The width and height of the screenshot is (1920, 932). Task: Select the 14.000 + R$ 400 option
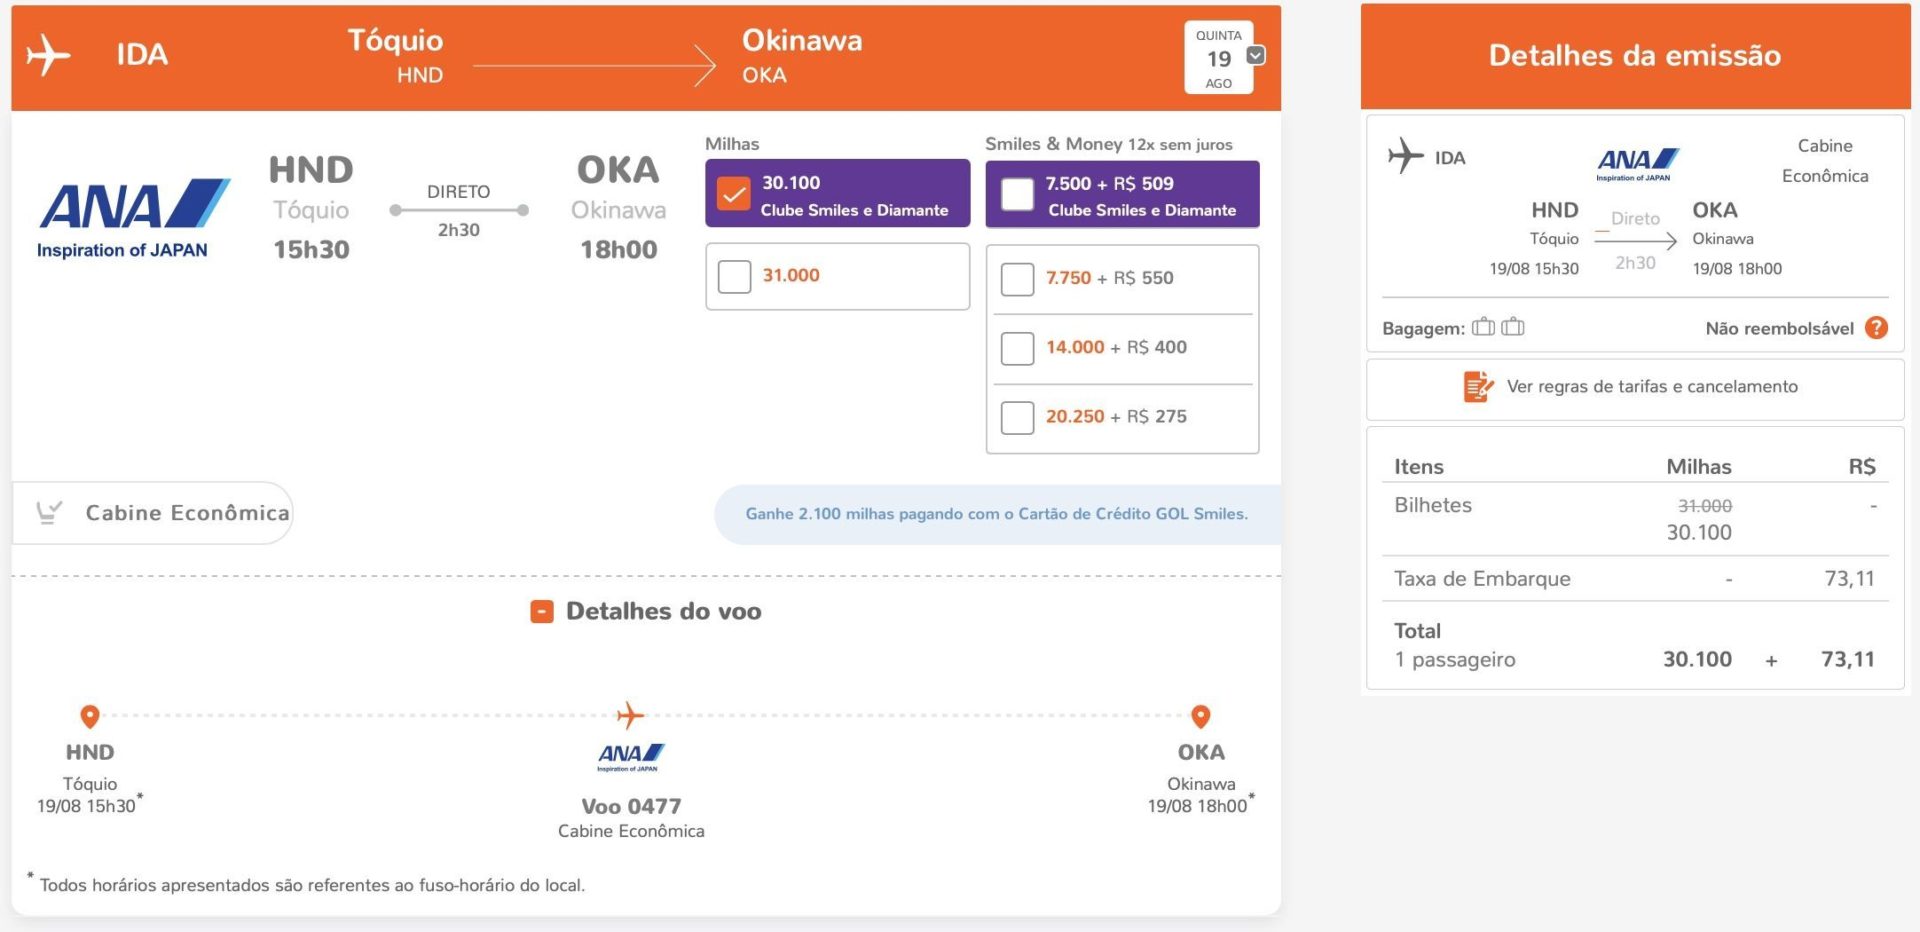(1017, 348)
